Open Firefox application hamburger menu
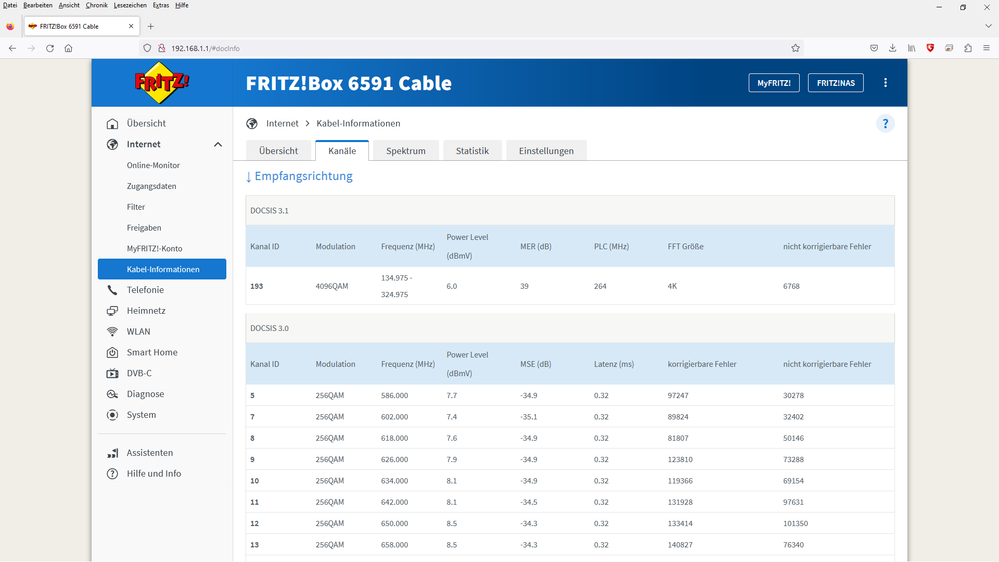Screen dimensions: 999x562 pos(986,48)
